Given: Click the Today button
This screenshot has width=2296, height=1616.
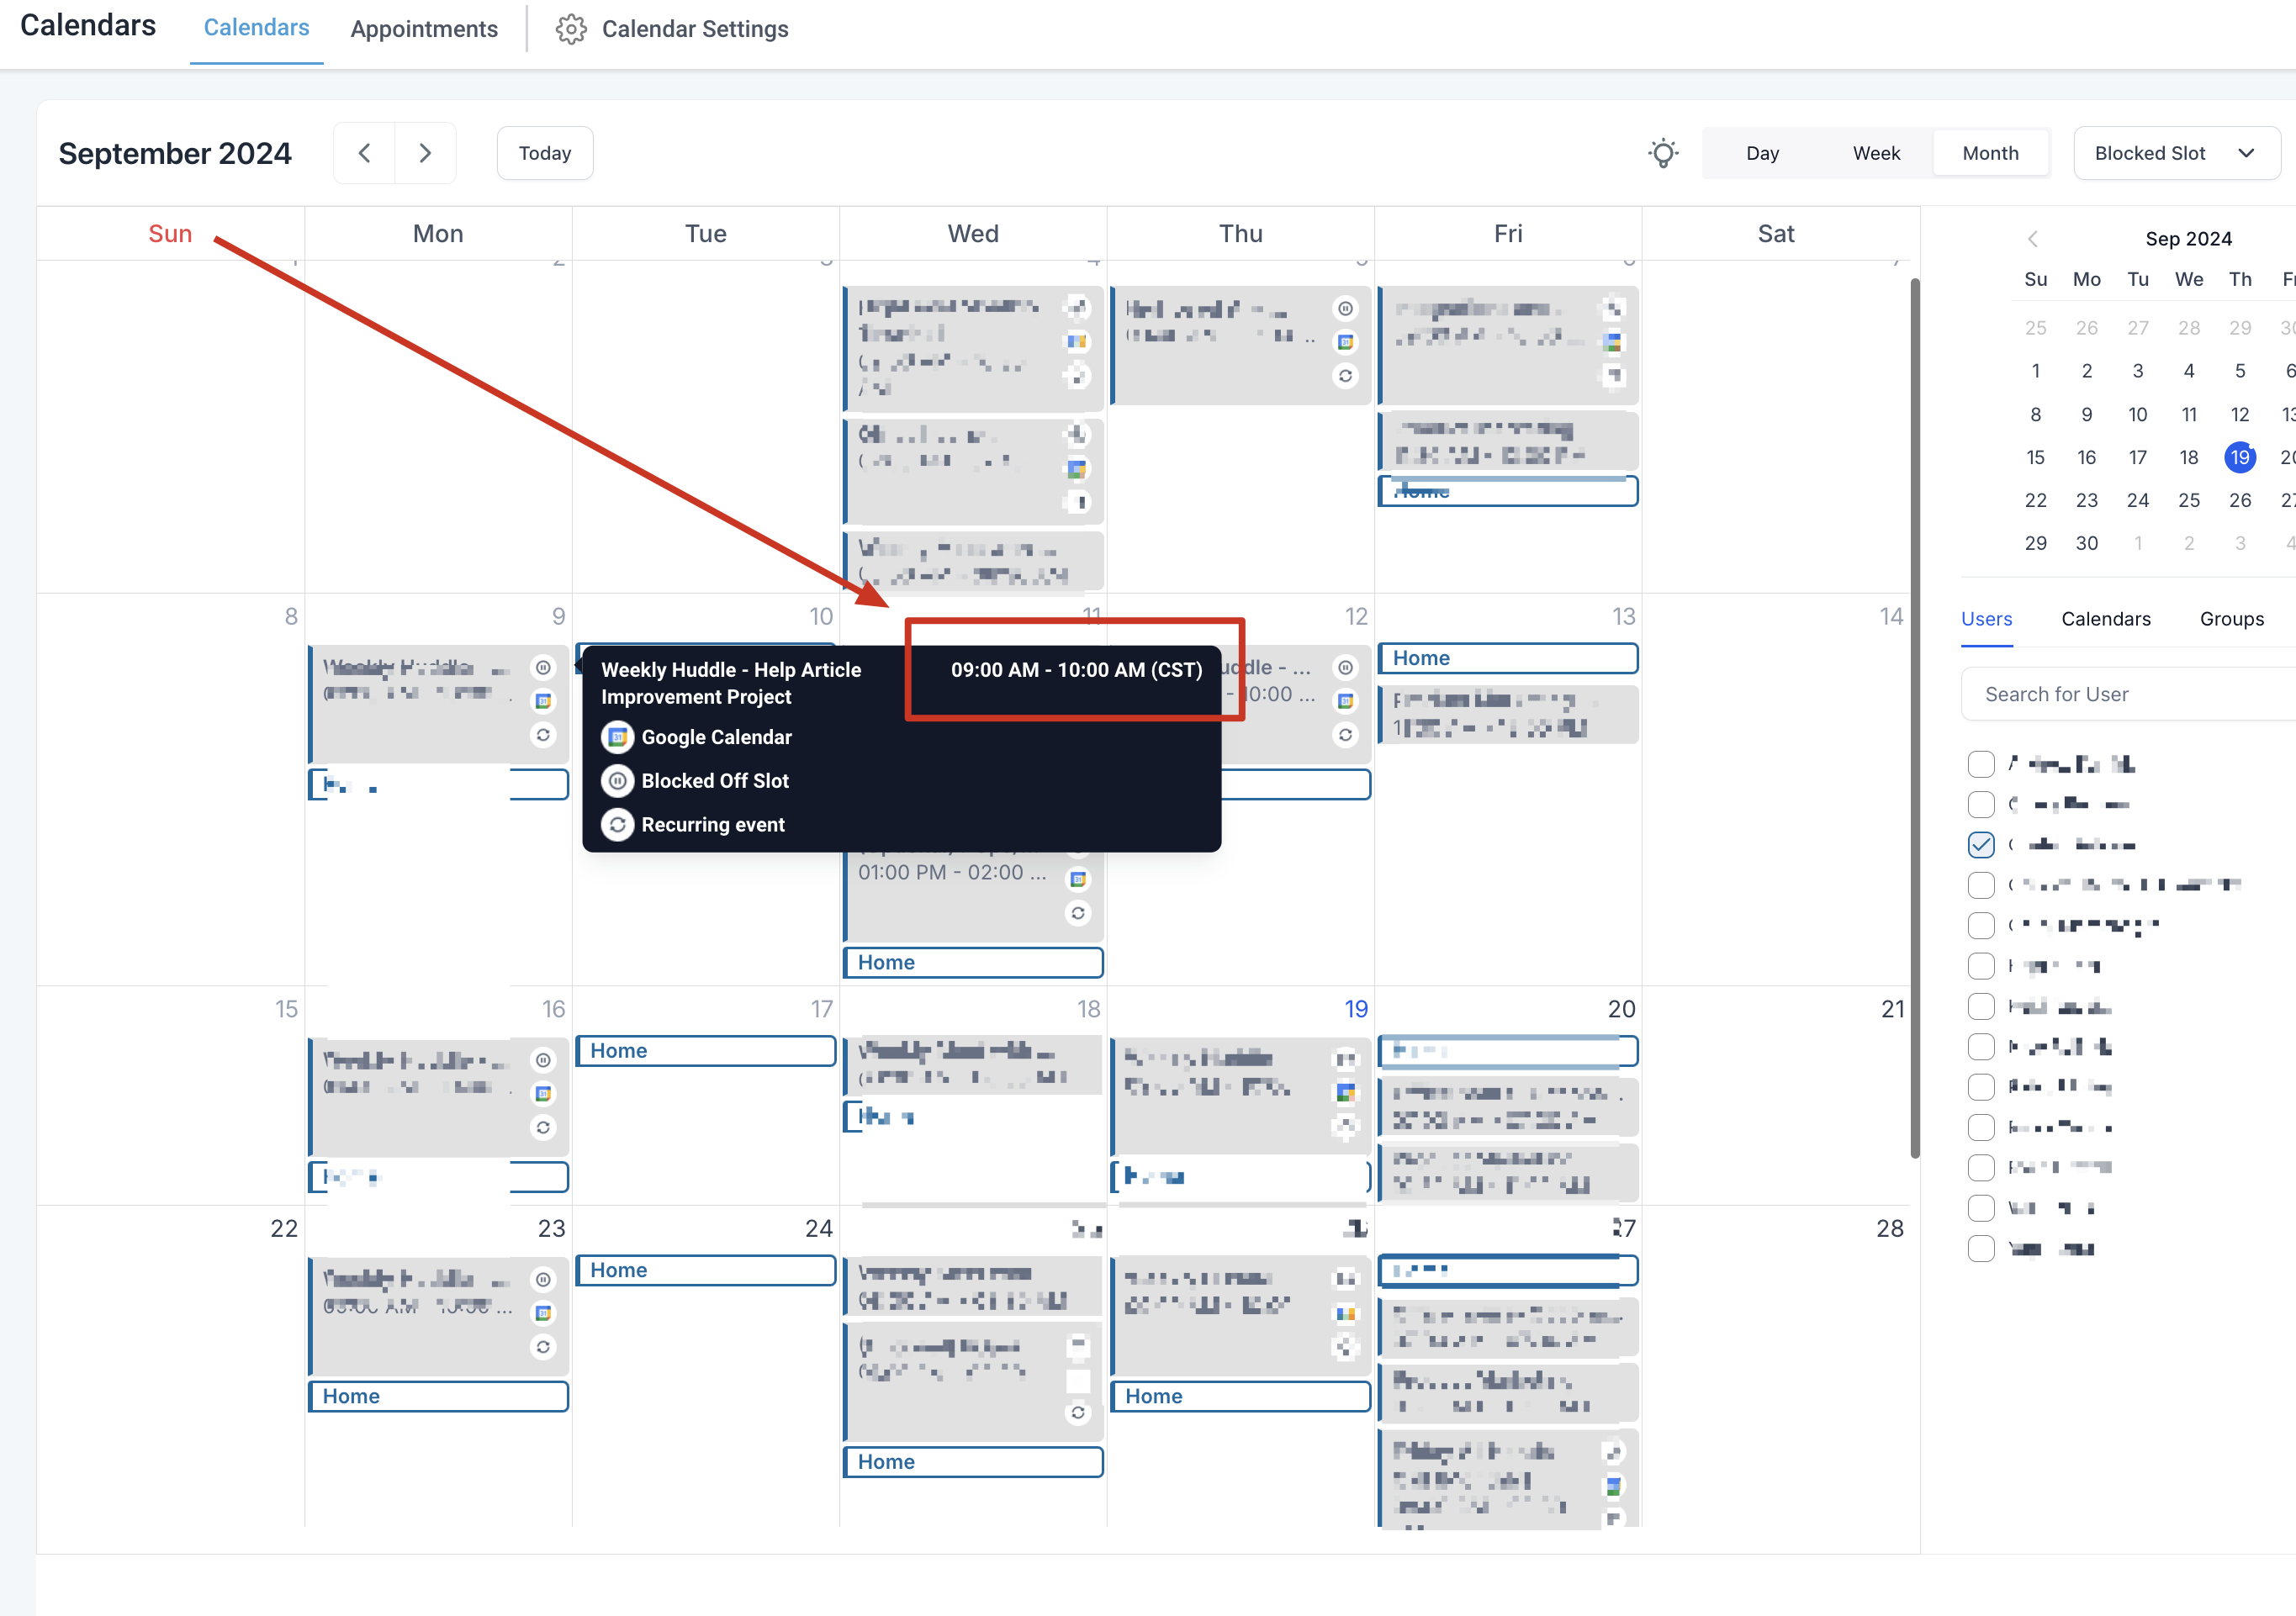Looking at the screenshot, I should [544, 153].
